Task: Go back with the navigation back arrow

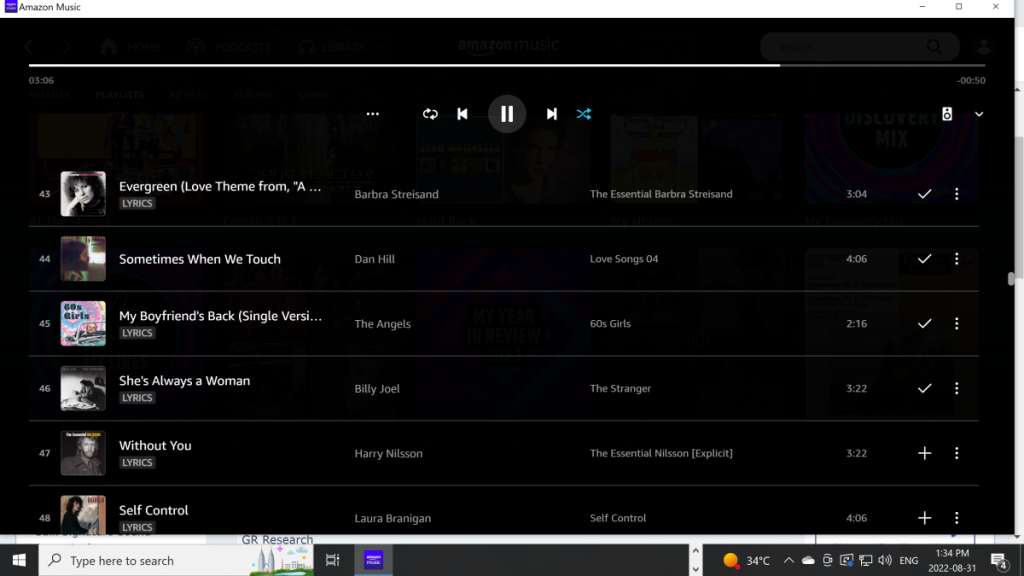Action: [29, 47]
